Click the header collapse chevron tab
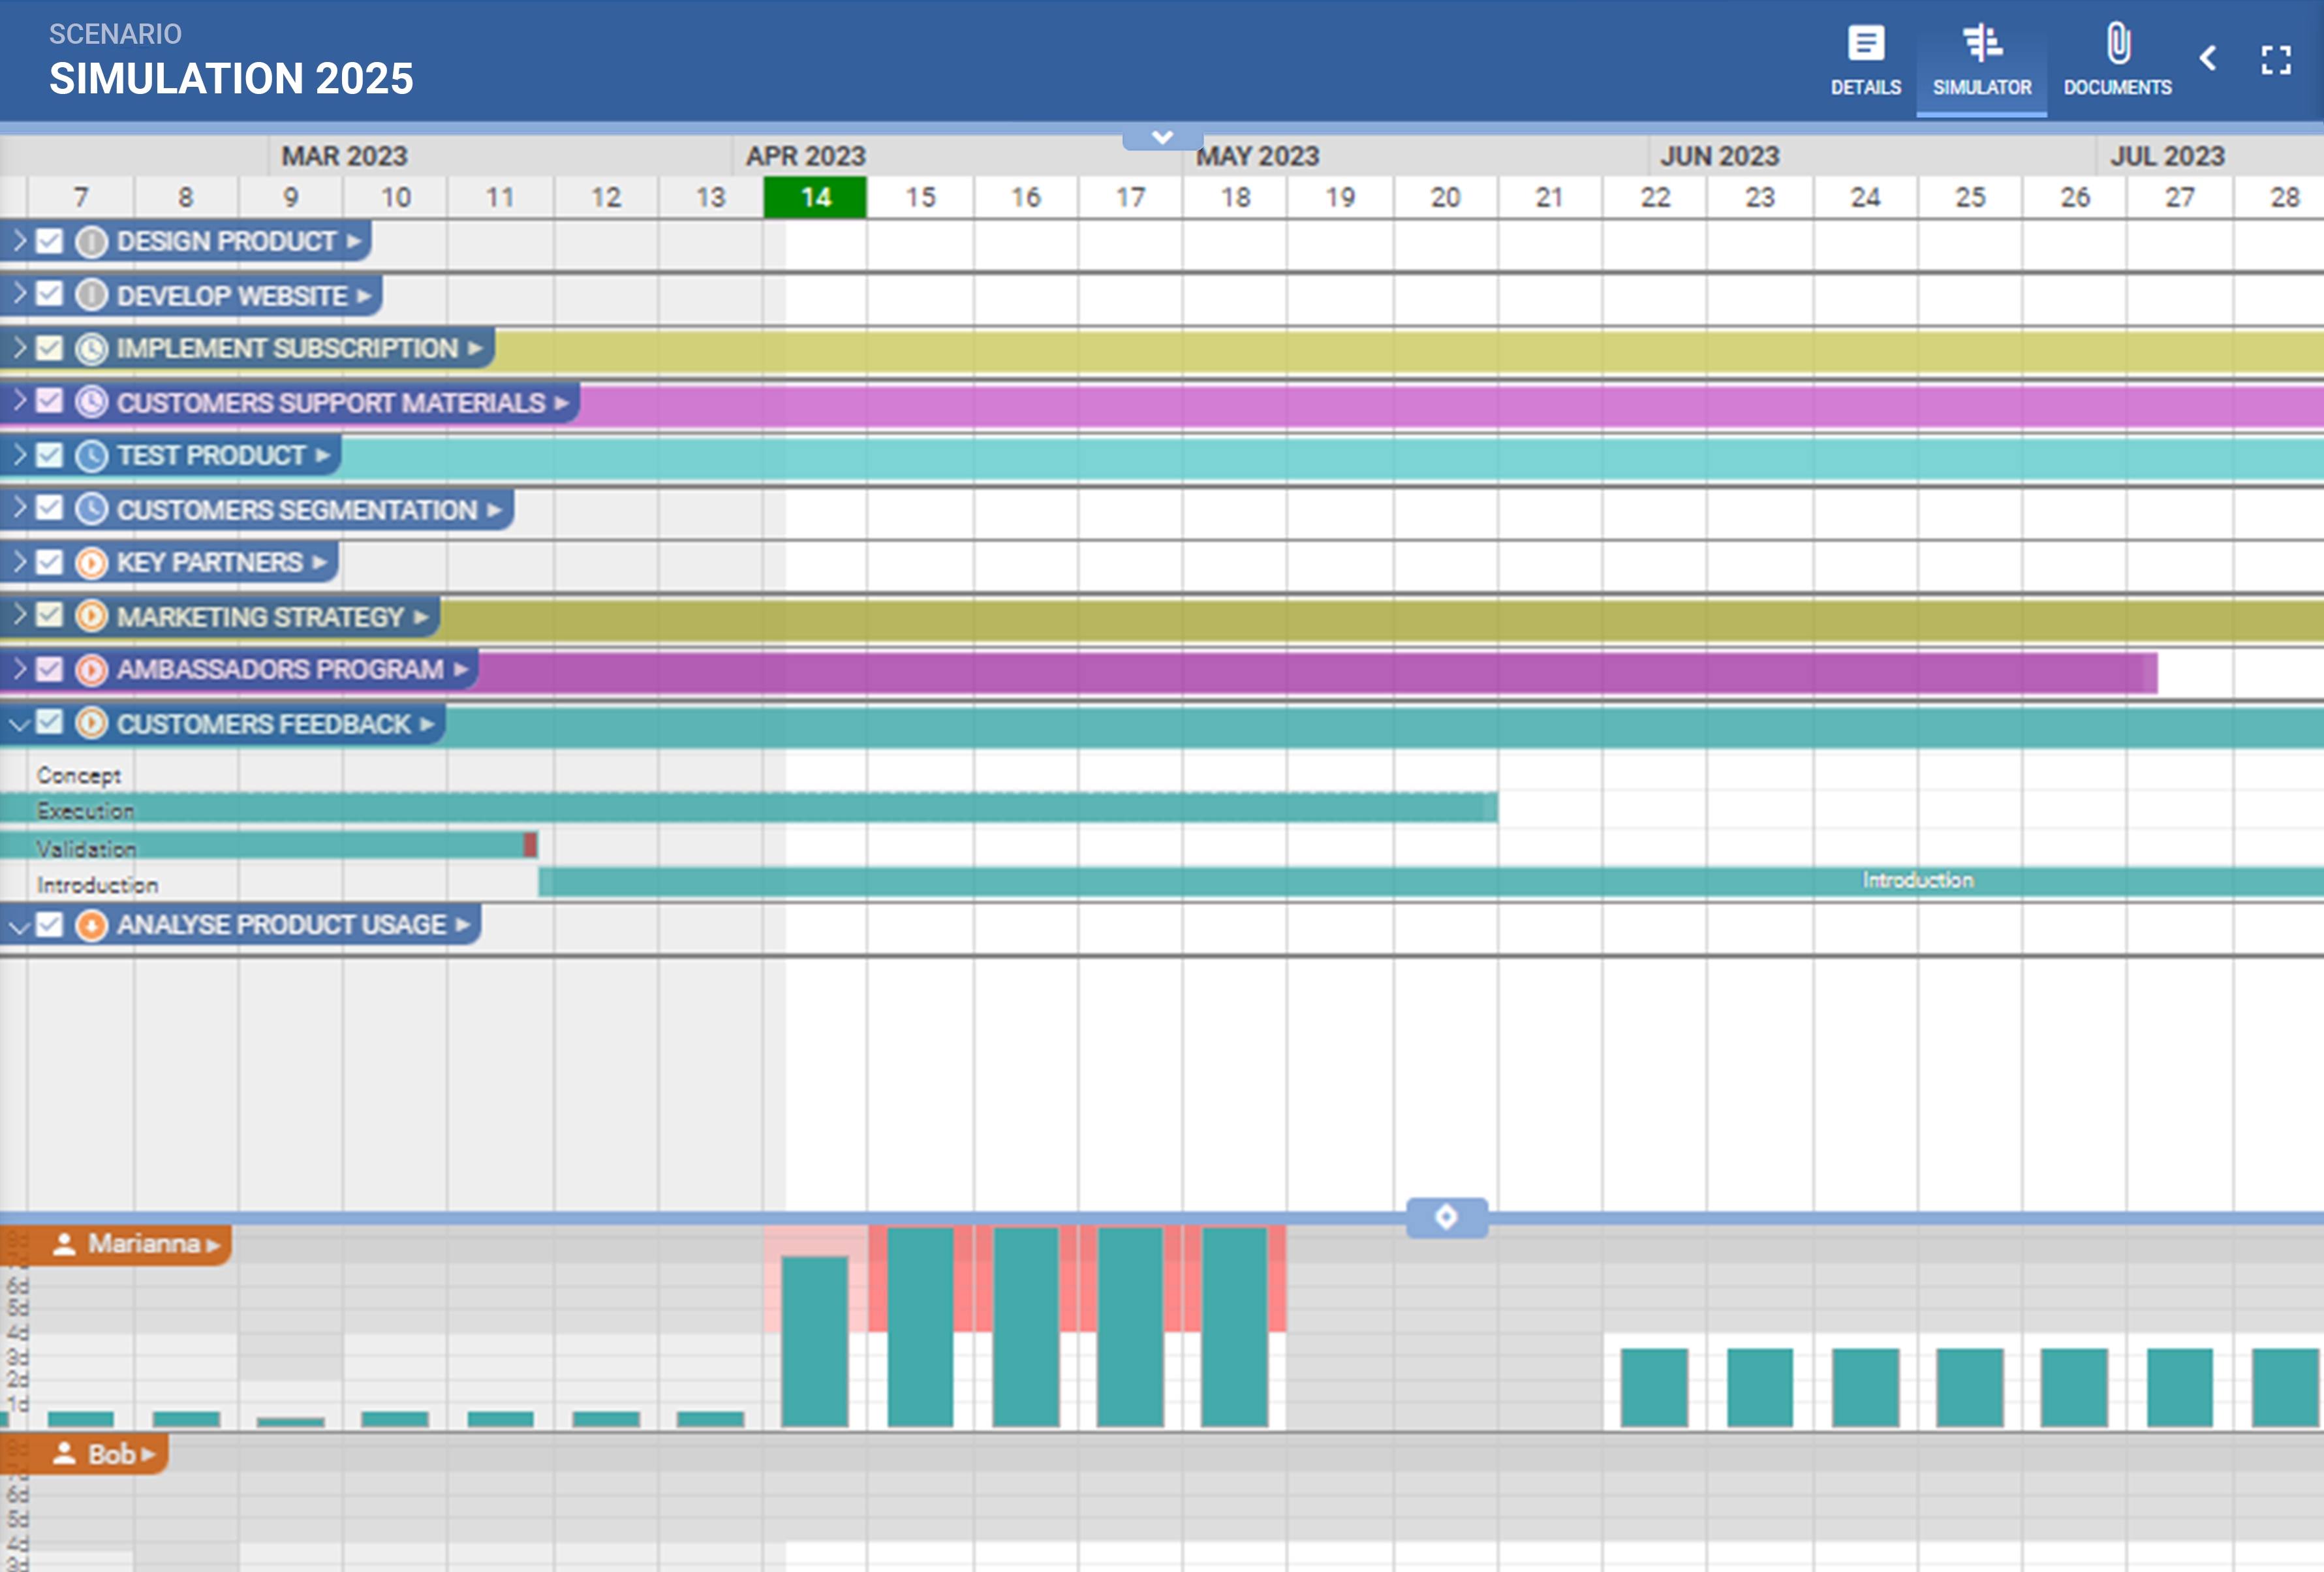Viewport: 2324px width, 1572px height. [x=1162, y=137]
